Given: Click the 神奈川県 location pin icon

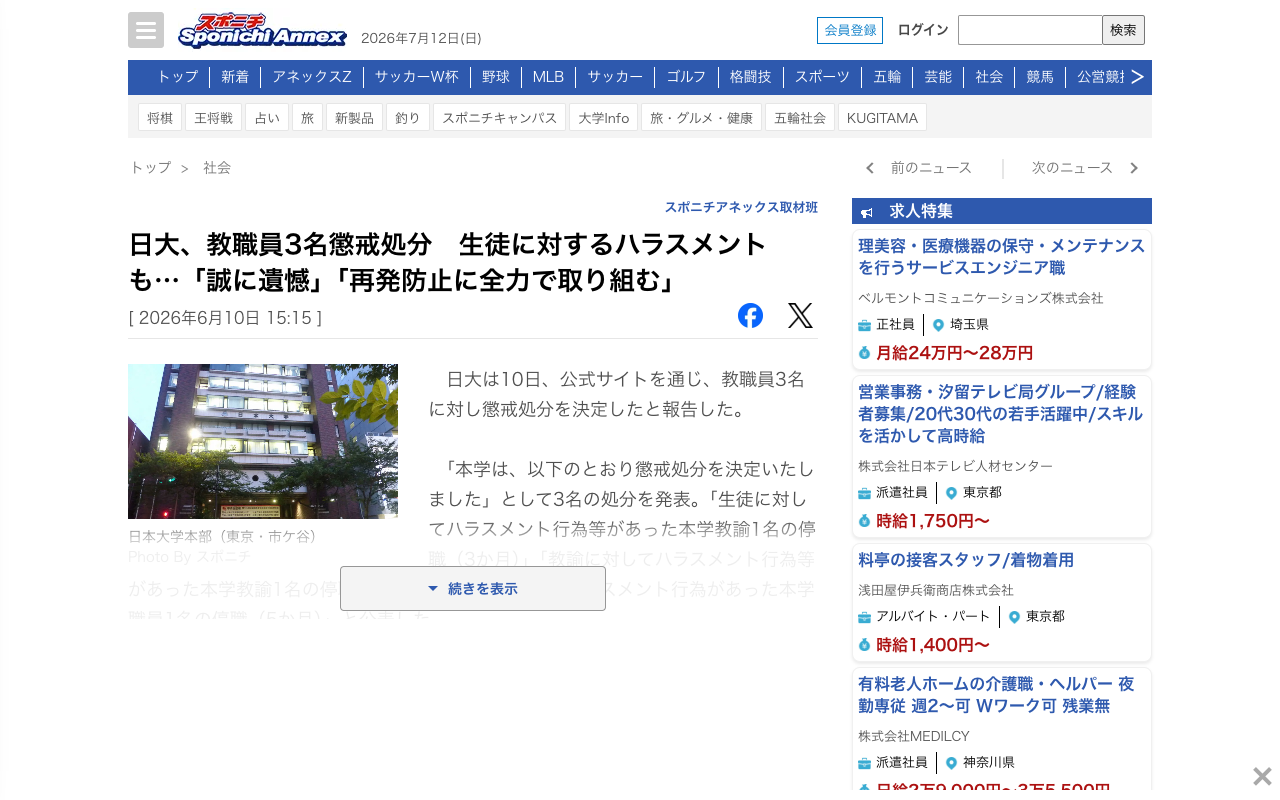Looking at the screenshot, I should (951, 763).
